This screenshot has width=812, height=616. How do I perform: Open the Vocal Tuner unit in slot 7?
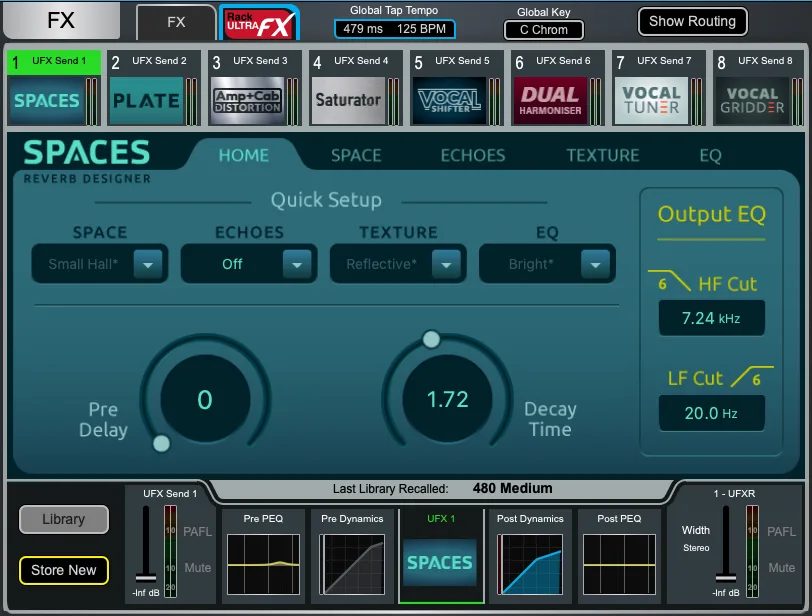[x=651, y=100]
